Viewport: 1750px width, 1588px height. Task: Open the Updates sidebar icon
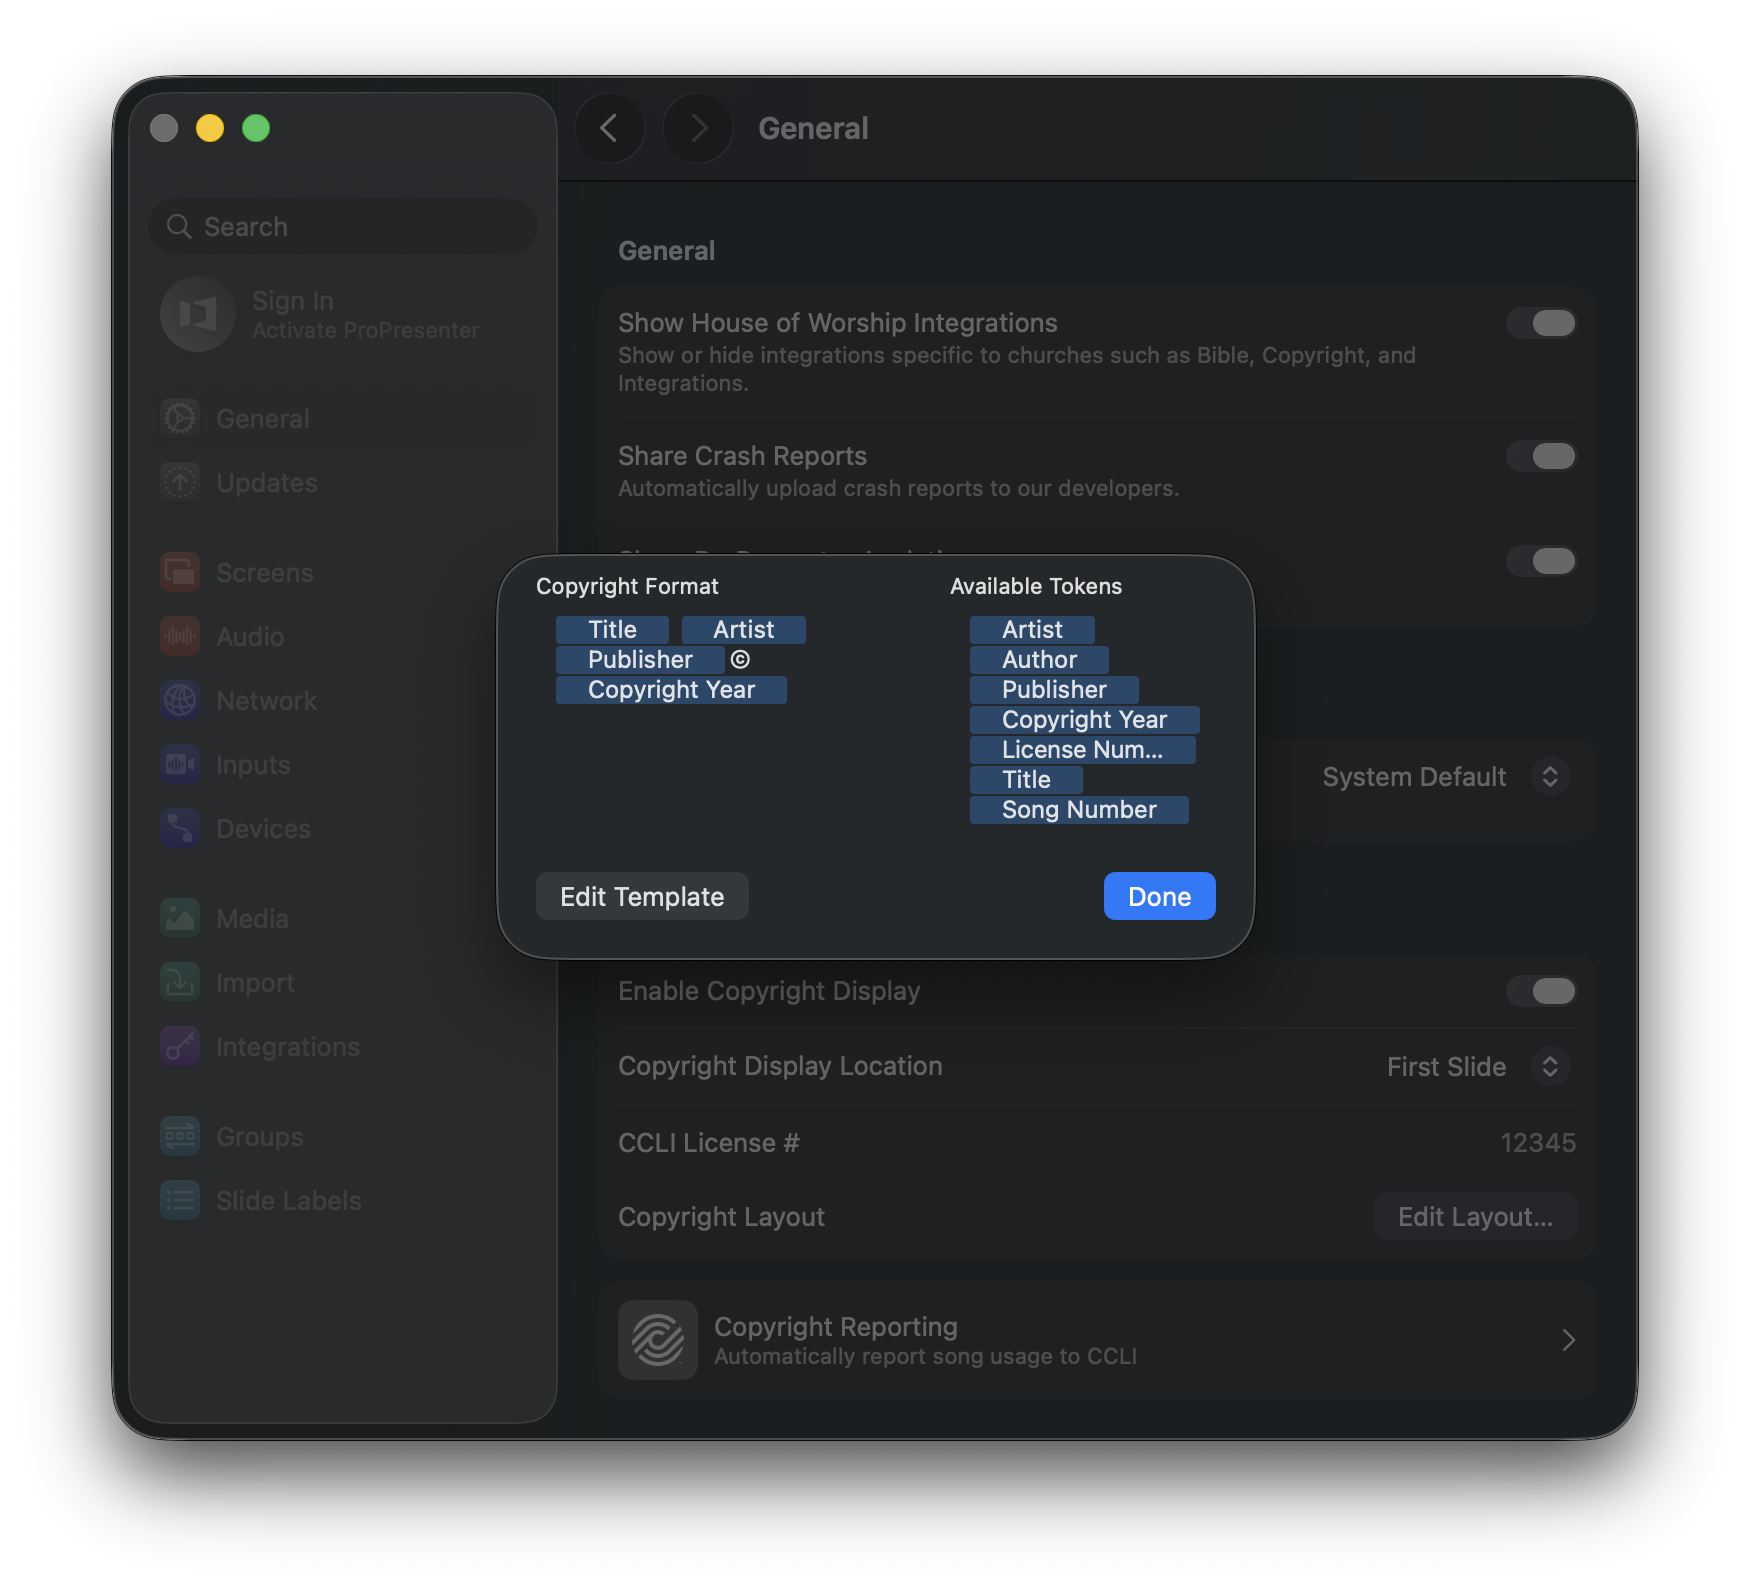click(x=180, y=482)
